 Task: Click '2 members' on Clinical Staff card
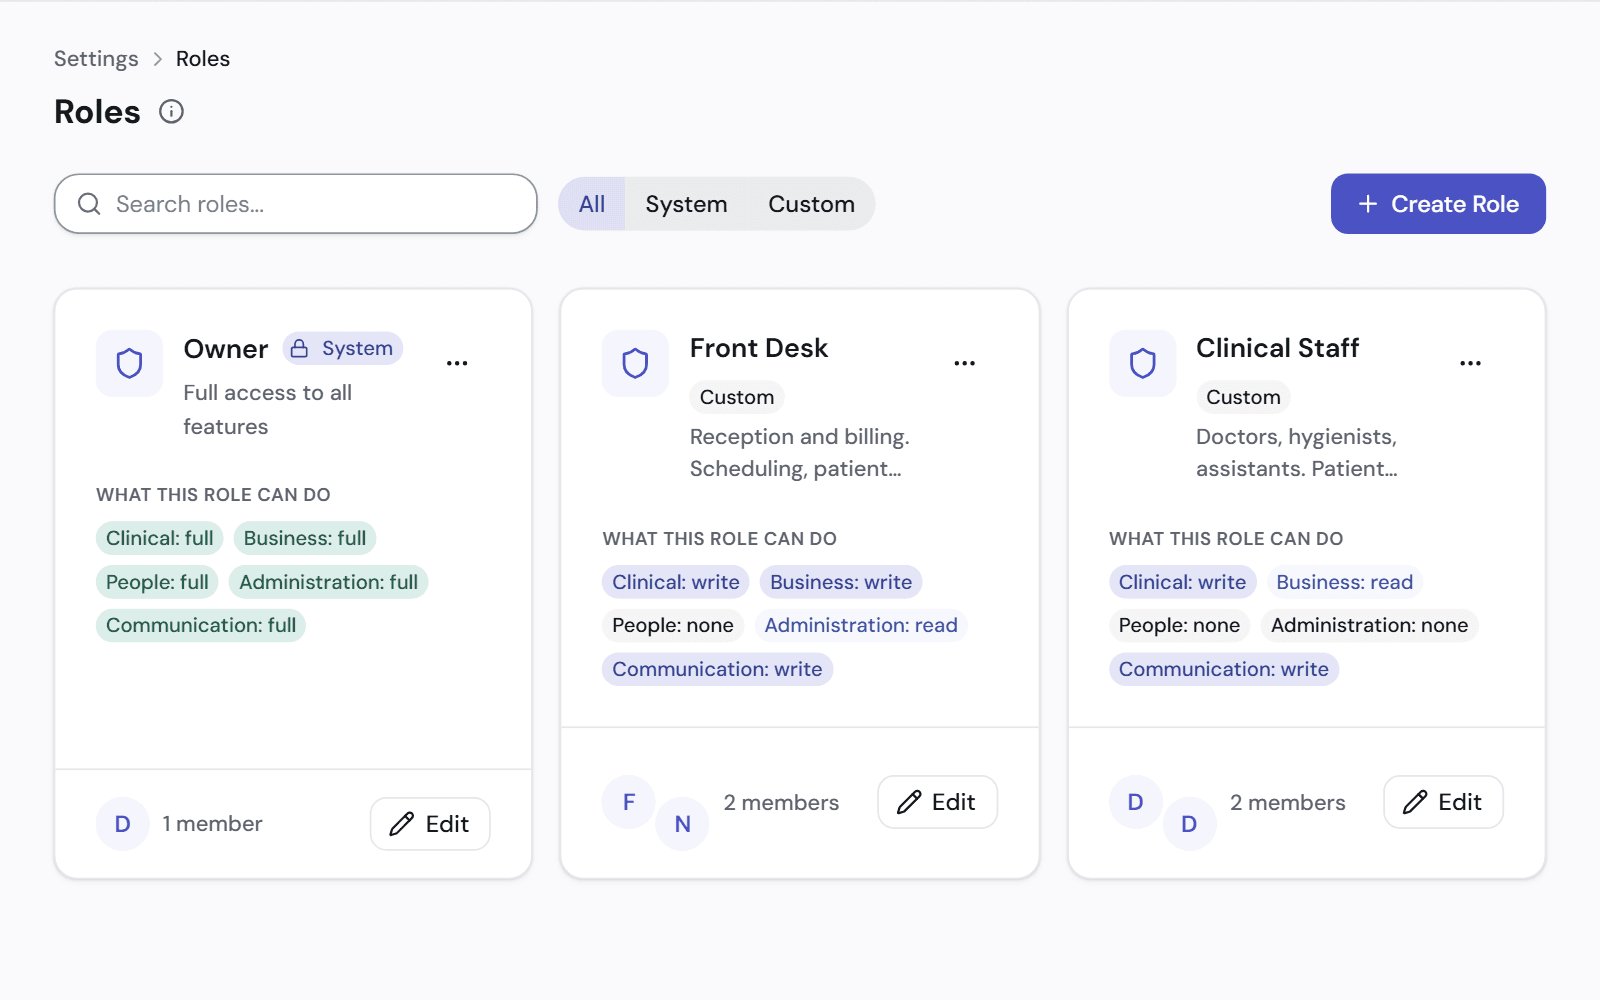pos(1288,802)
